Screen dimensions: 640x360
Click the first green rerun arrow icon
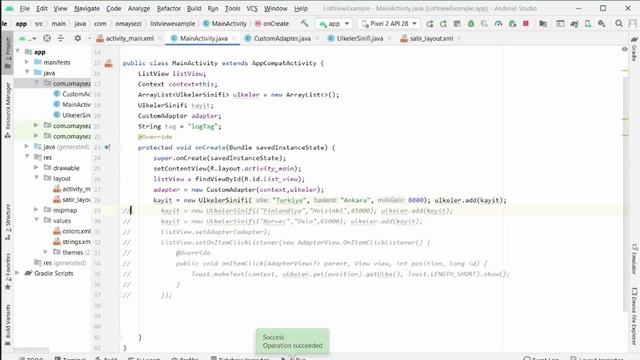tap(429, 24)
